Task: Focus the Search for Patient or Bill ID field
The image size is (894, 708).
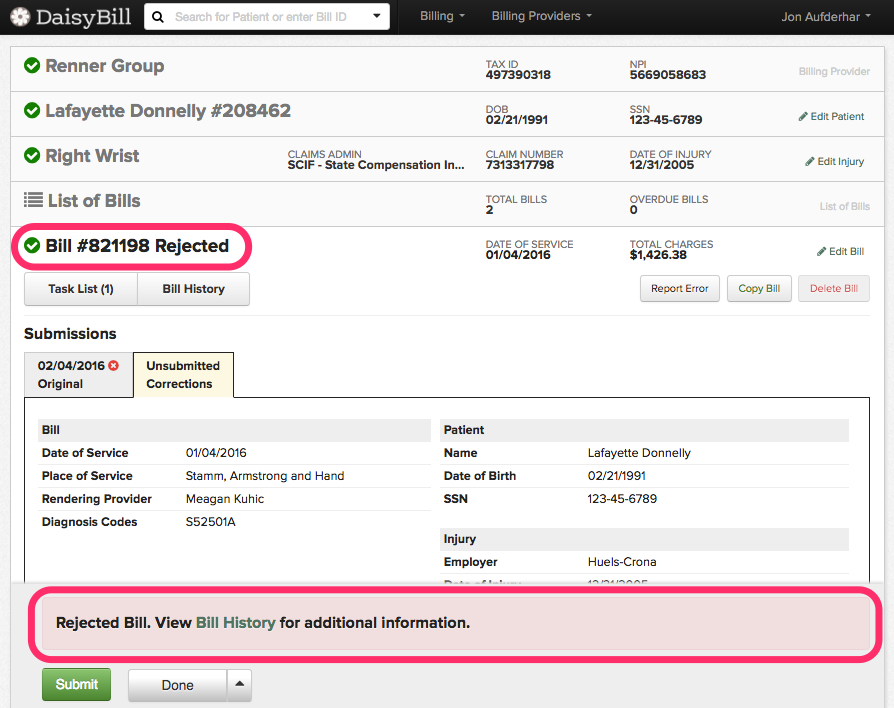Action: pos(267,17)
